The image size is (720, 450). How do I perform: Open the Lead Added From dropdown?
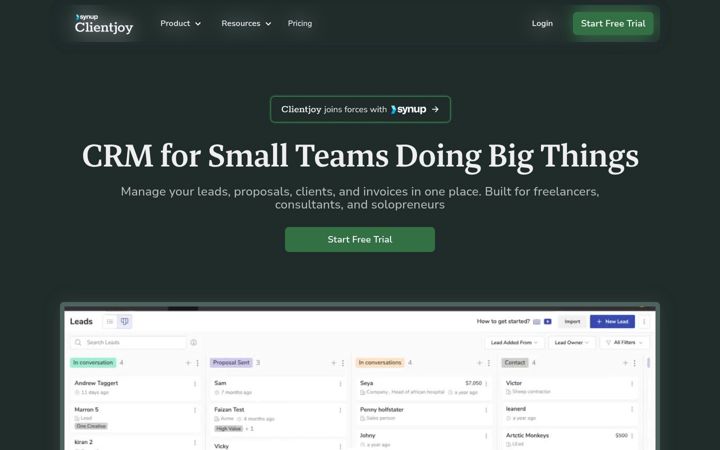514,343
